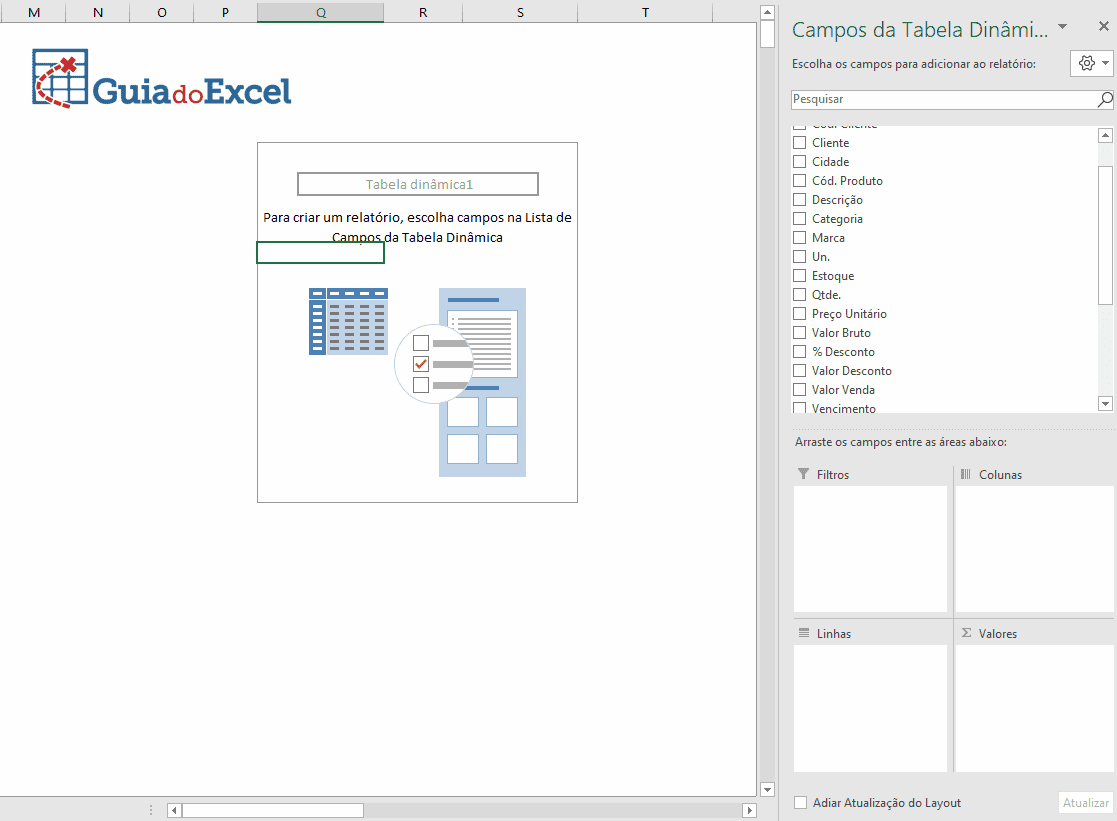1117x821 pixels.
Task: Tick the Valor Venda field checkbox
Action: click(800, 390)
